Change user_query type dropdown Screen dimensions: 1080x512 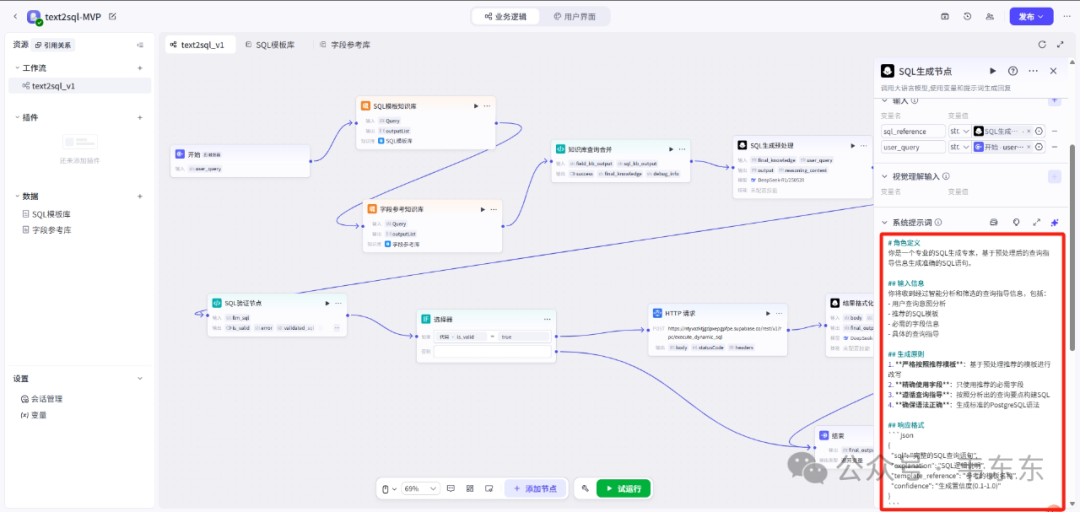pos(959,147)
